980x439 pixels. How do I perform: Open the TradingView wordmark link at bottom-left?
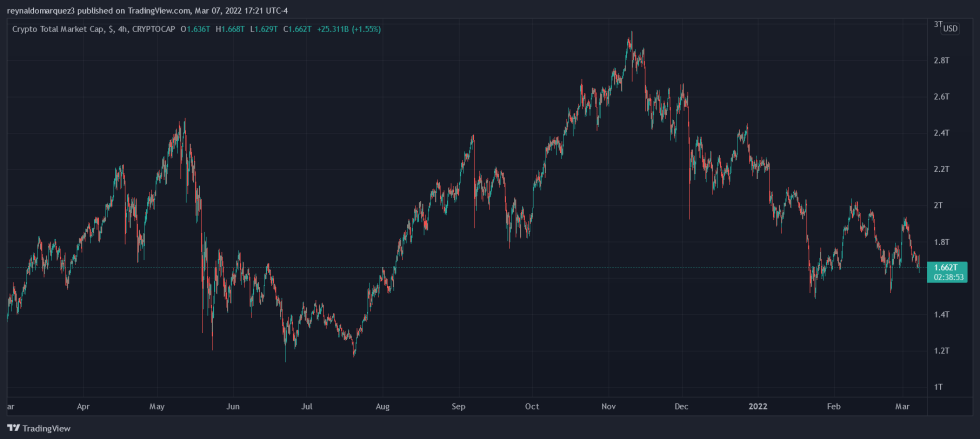tap(47, 428)
